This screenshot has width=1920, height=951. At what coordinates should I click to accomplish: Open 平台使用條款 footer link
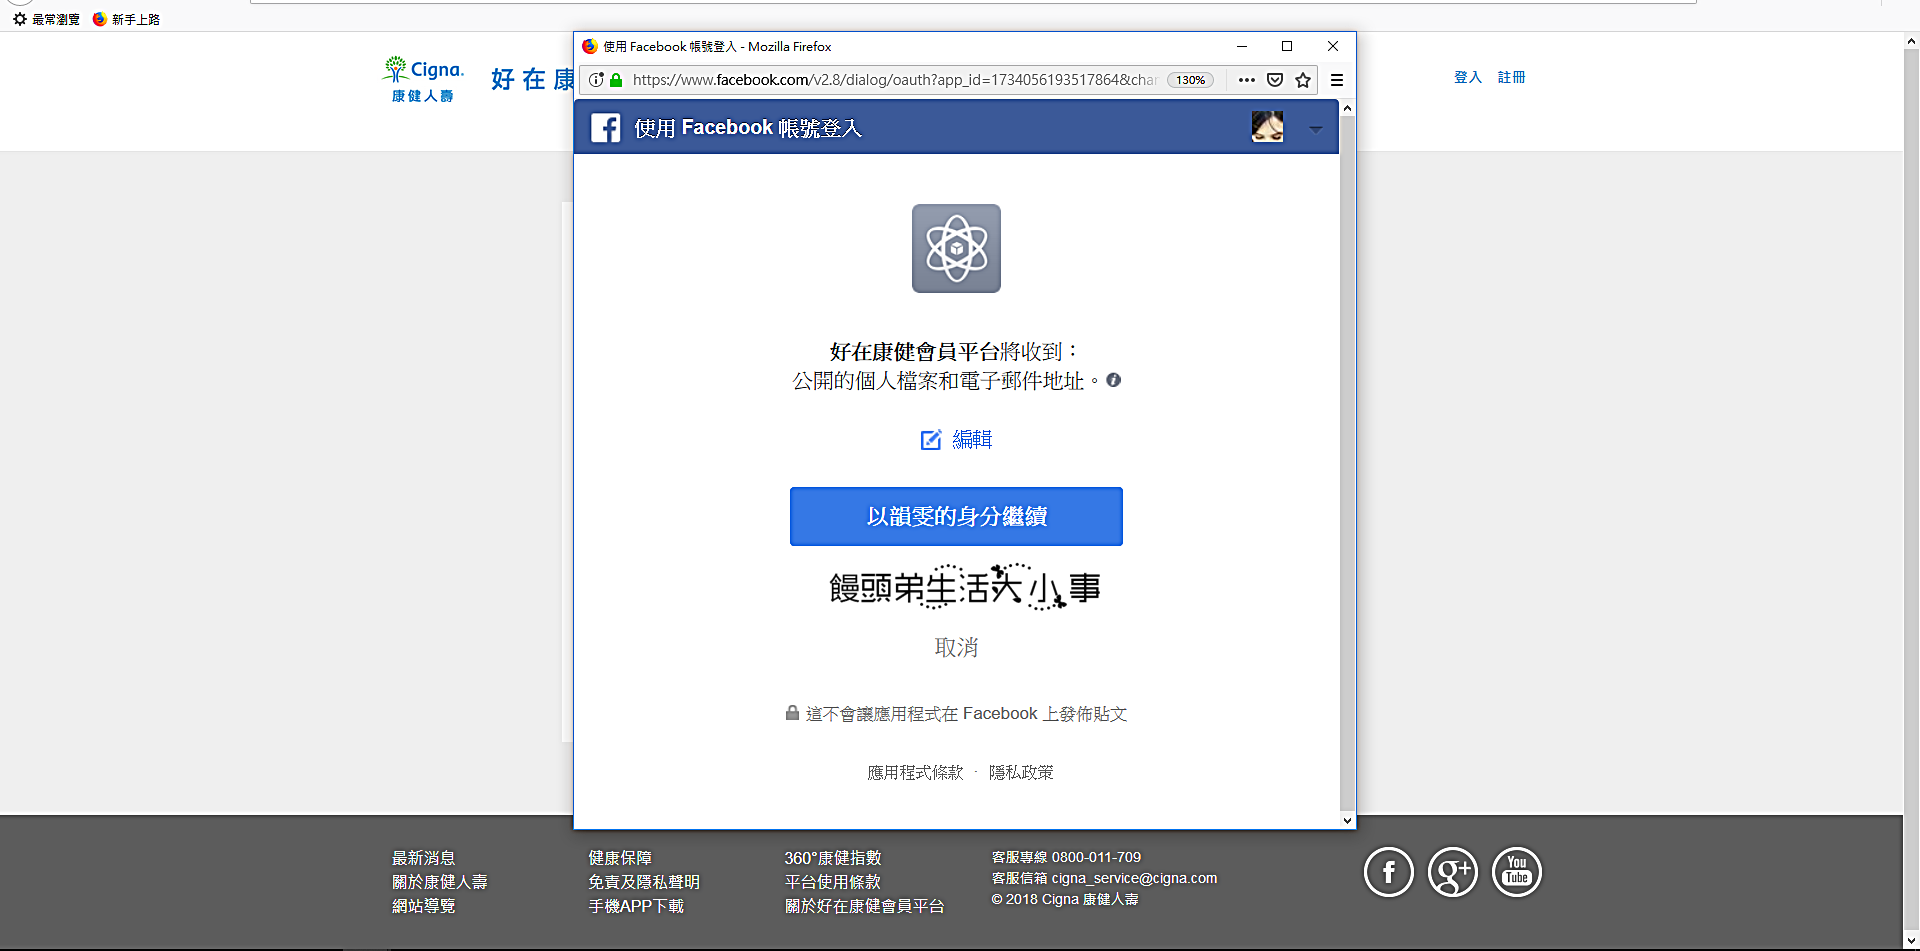pos(833,882)
